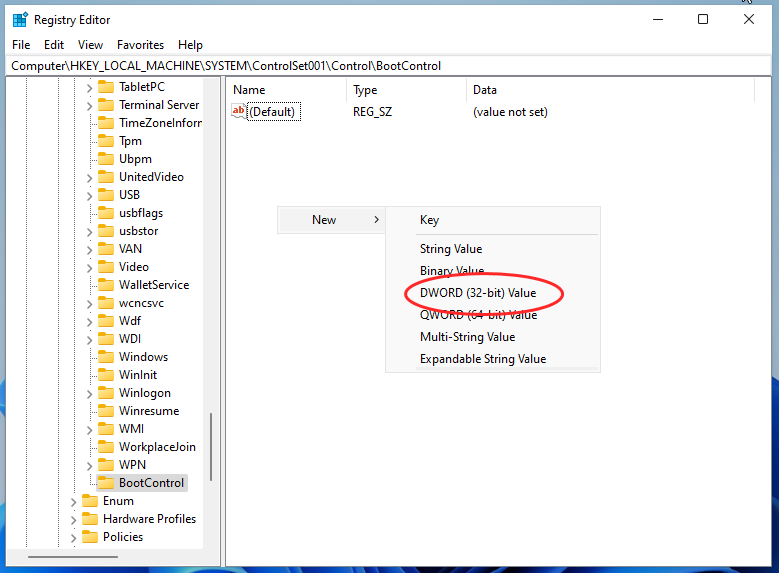Select the WMI key label
The width and height of the screenshot is (779, 573).
click(x=131, y=428)
